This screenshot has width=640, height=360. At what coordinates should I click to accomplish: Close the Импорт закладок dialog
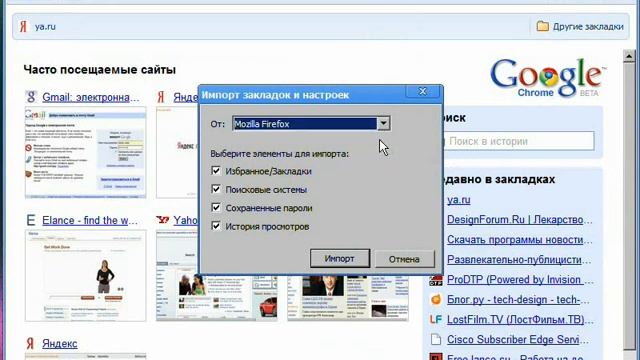tap(423, 92)
